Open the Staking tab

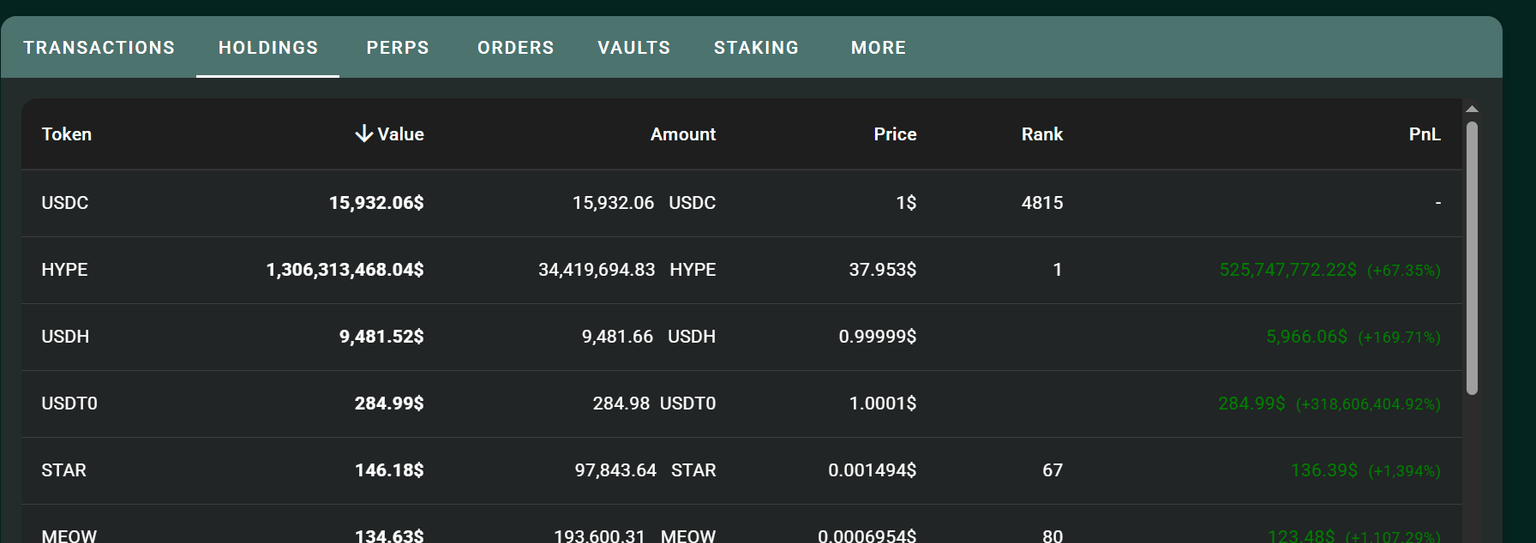tap(756, 48)
